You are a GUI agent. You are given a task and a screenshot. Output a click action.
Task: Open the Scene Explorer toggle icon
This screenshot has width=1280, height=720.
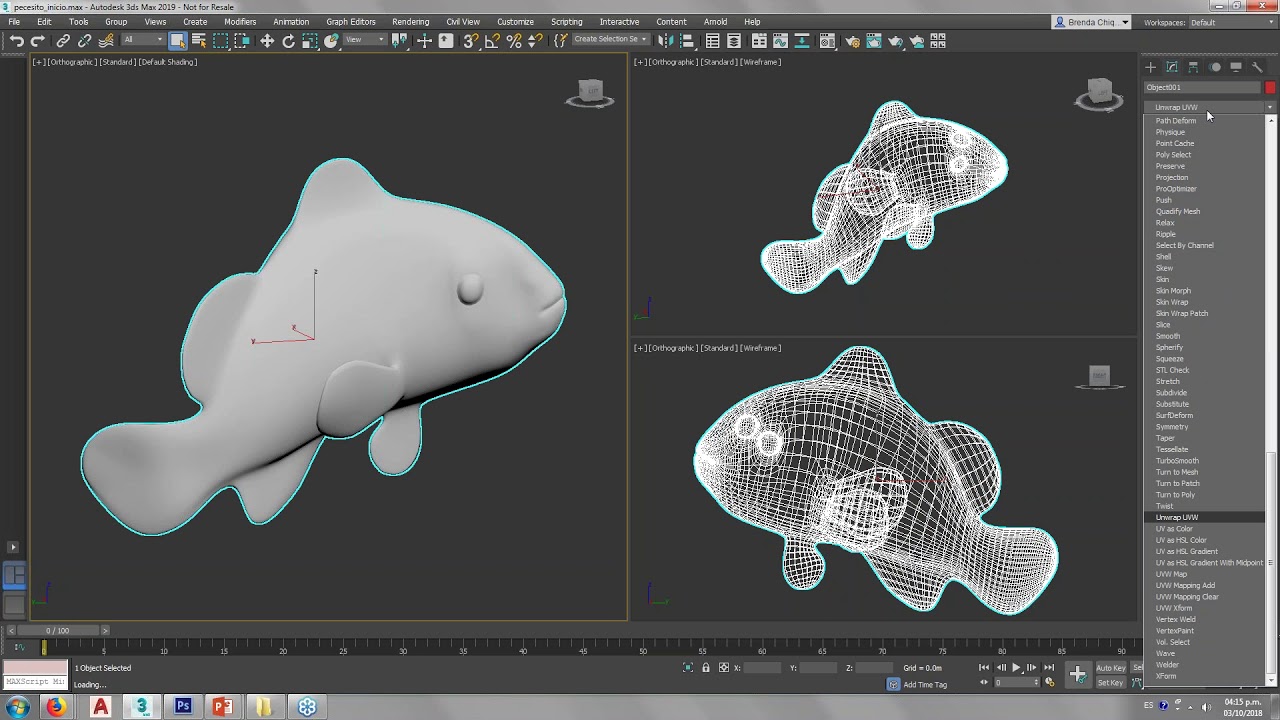coord(712,41)
